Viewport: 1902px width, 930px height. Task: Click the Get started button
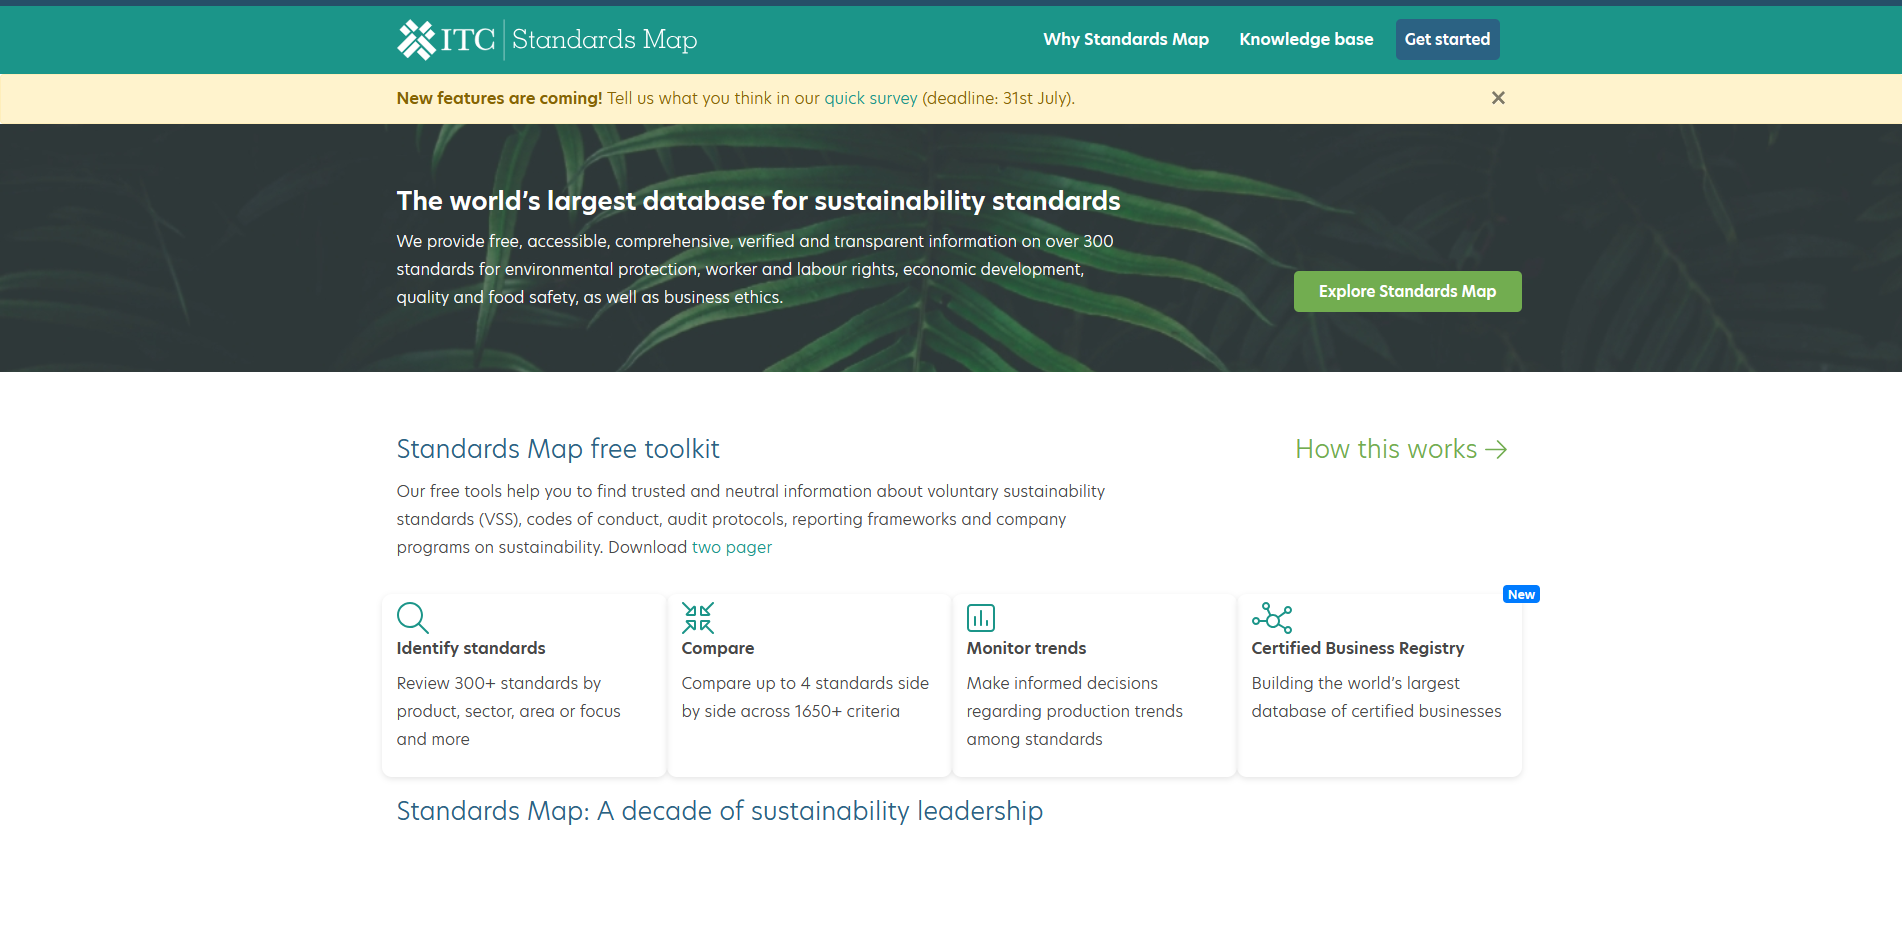1447,39
